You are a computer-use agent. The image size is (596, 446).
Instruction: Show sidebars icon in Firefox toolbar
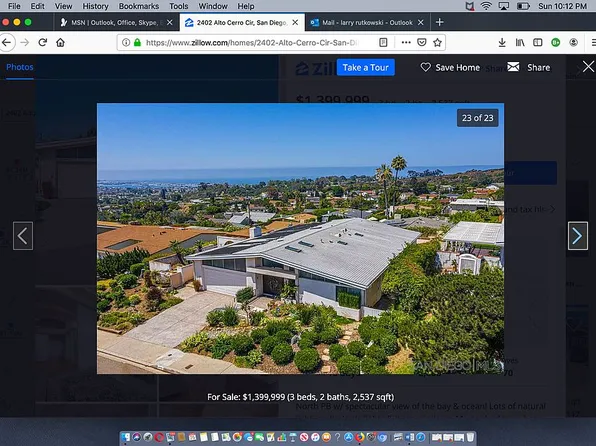click(537, 43)
